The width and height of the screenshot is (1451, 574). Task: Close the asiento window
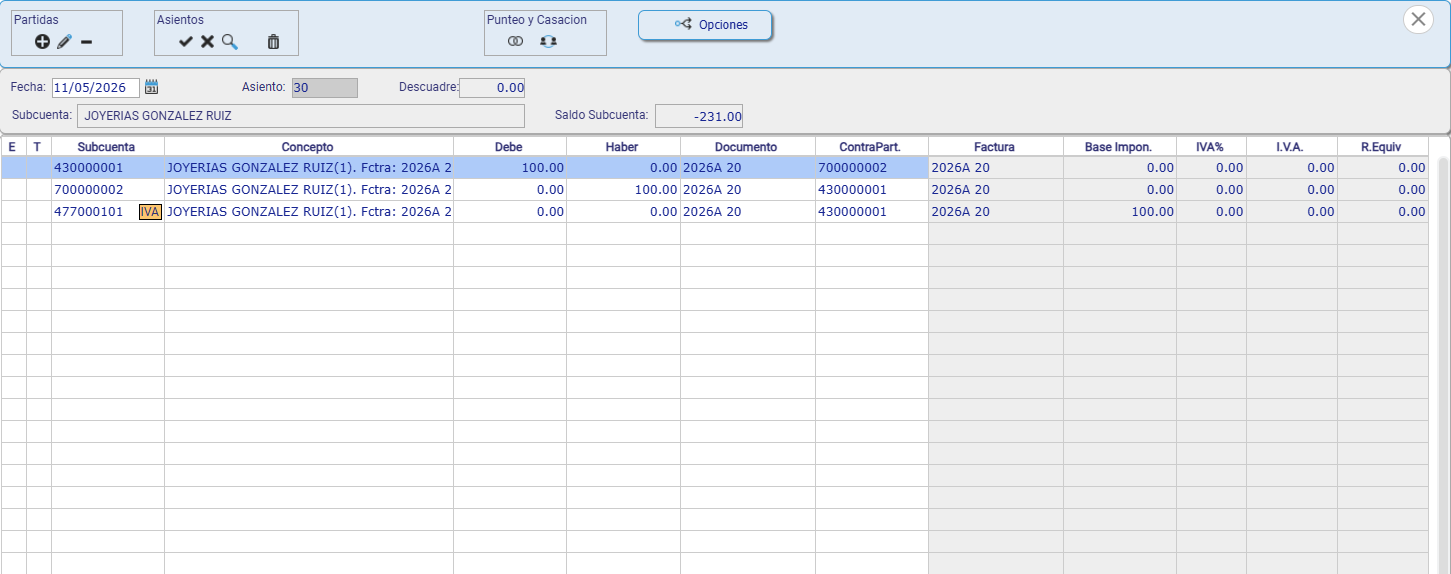click(1418, 20)
